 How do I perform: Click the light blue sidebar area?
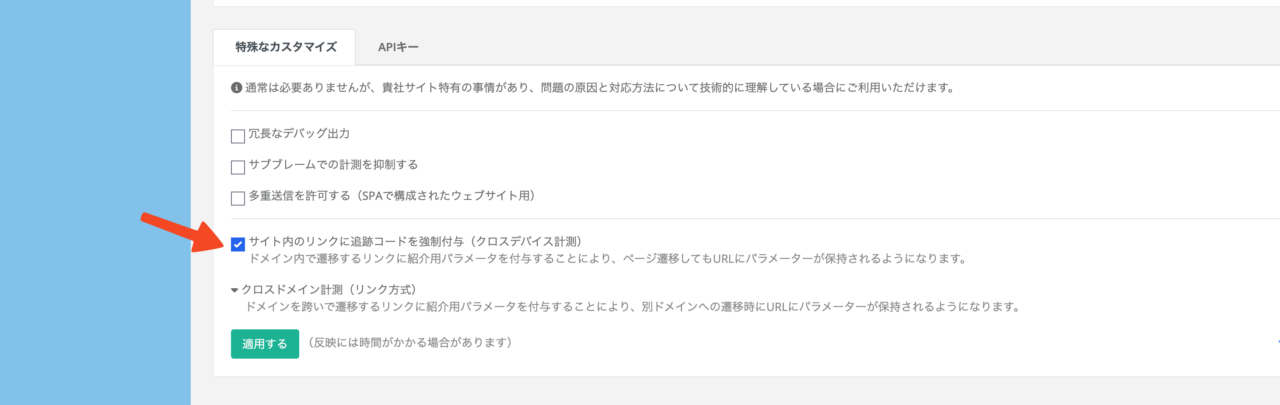95,202
